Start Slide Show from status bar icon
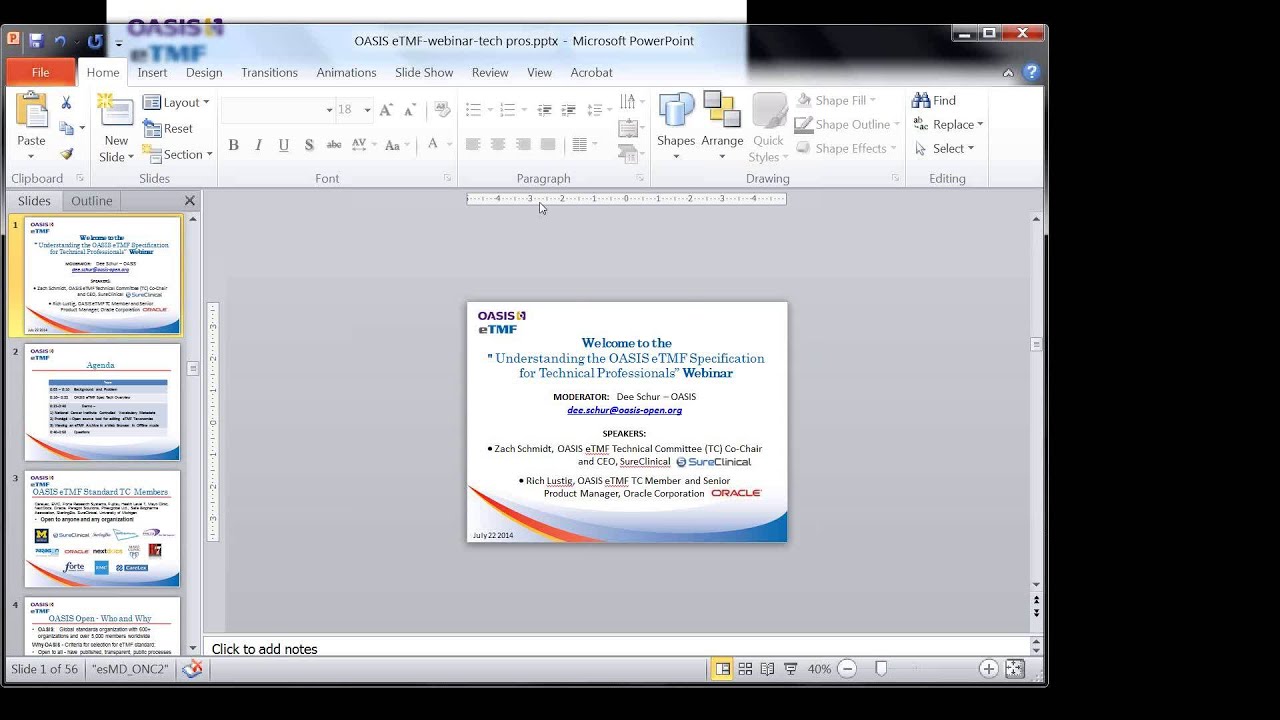This screenshot has height=720, width=1280. (790, 669)
